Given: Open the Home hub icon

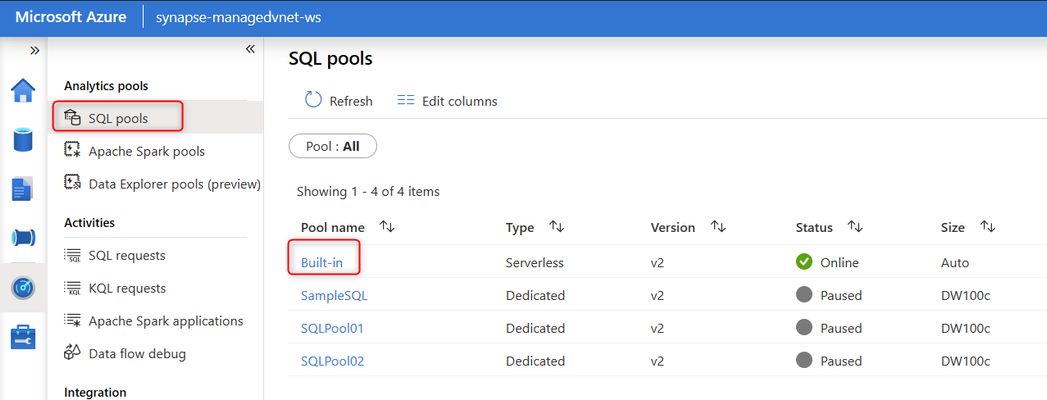Looking at the screenshot, I should pos(23,90).
